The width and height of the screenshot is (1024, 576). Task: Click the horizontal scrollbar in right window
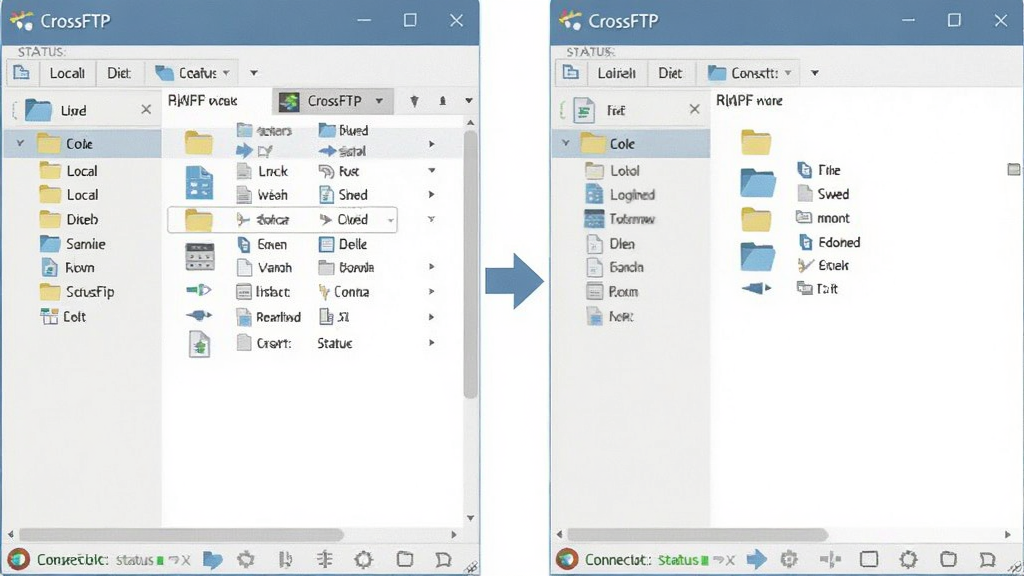(697, 534)
